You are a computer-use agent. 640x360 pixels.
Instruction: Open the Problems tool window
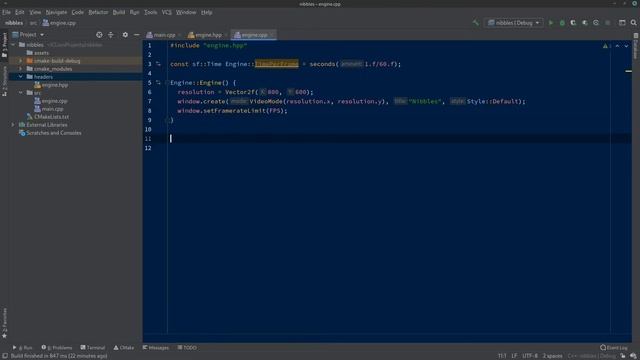[x=57, y=348]
